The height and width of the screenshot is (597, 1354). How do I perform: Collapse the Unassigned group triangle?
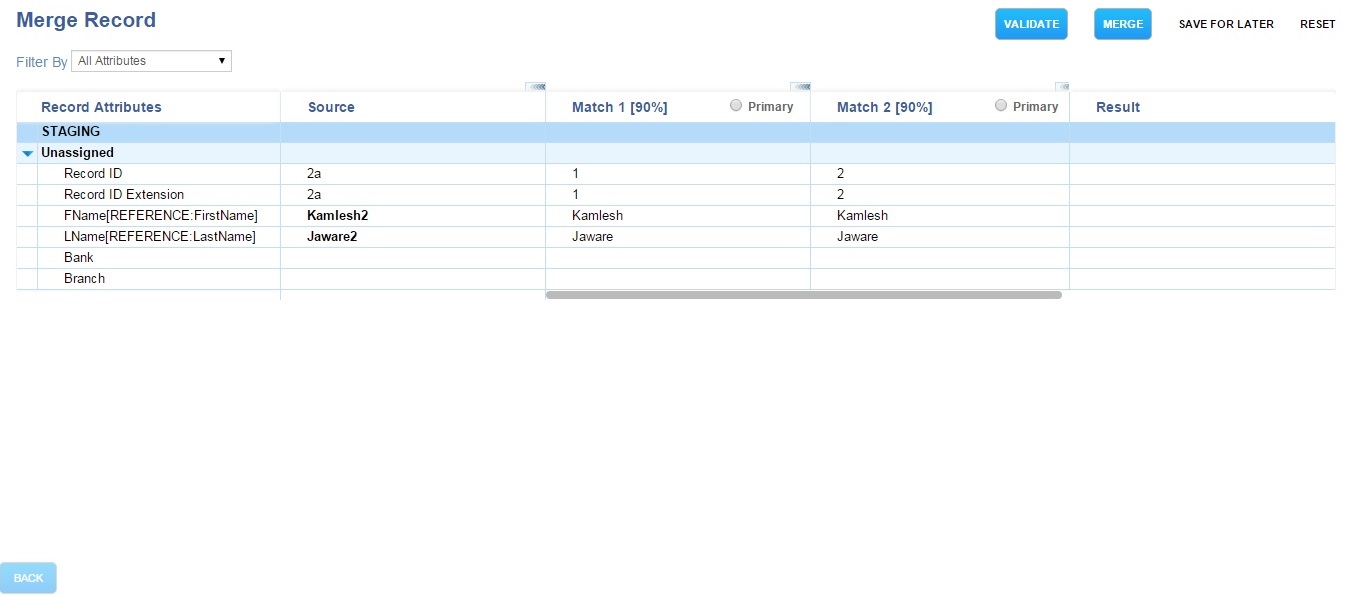pos(28,153)
